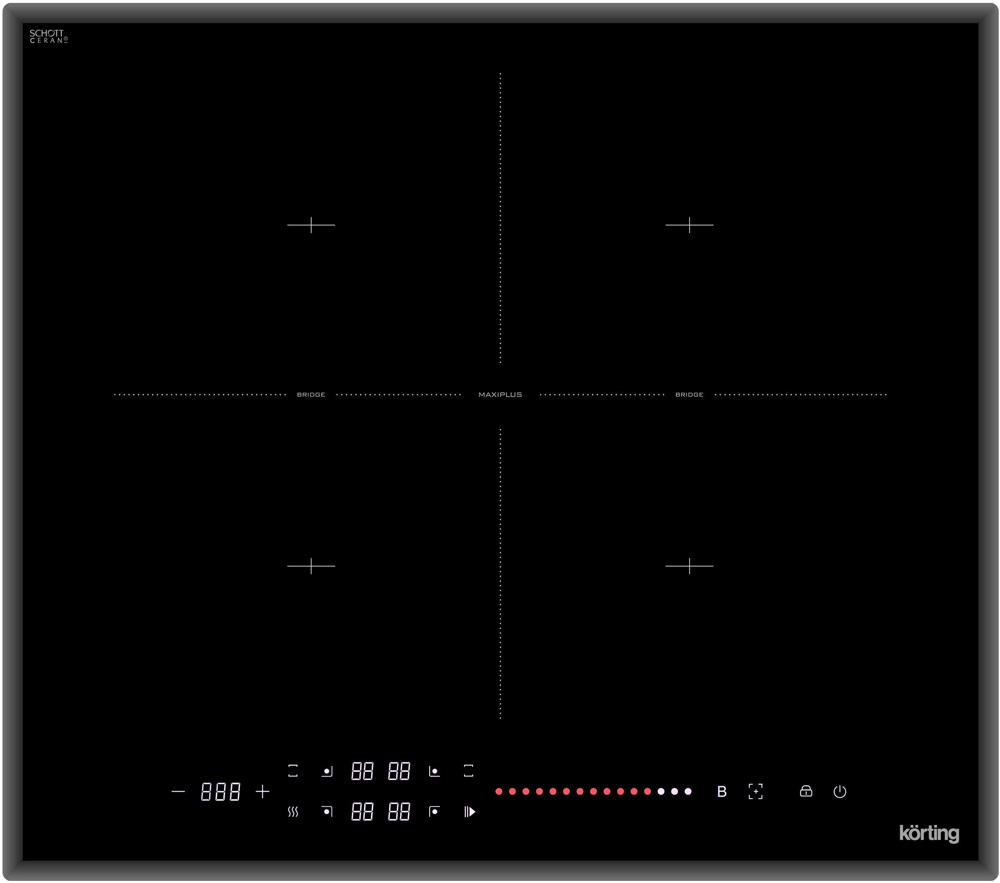Tap the timer plus key
Viewport: 1000px width, 883px height.
coord(262,792)
